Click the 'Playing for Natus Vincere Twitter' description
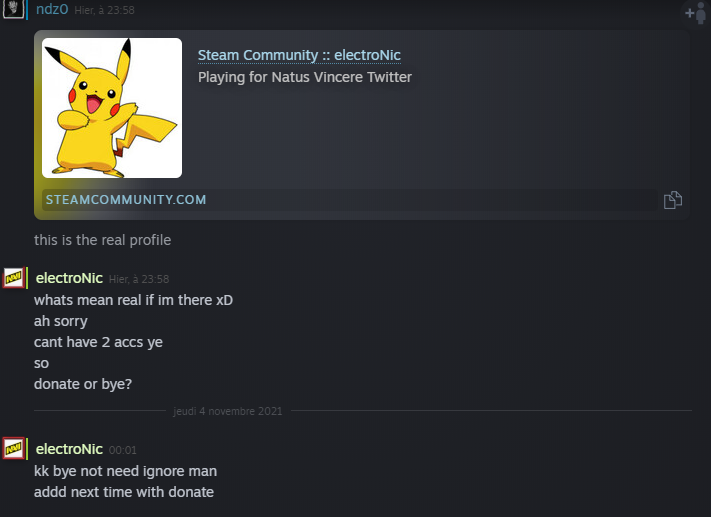This screenshot has height=517, width=711. [305, 77]
